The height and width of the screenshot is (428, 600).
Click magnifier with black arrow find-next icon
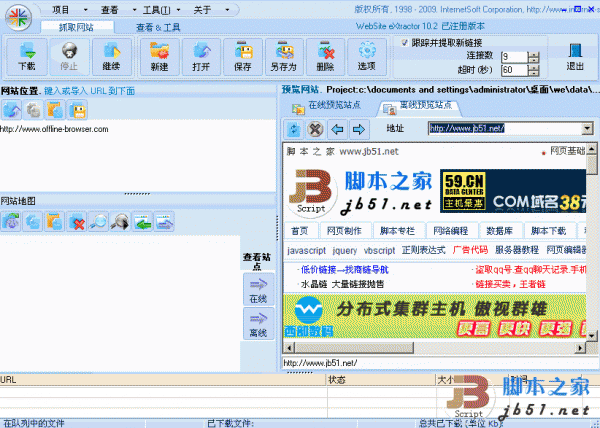coord(120,221)
